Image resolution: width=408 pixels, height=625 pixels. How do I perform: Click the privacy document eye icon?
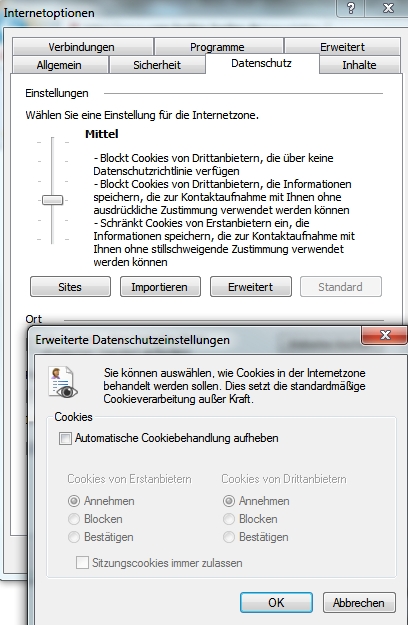click(63, 382)
